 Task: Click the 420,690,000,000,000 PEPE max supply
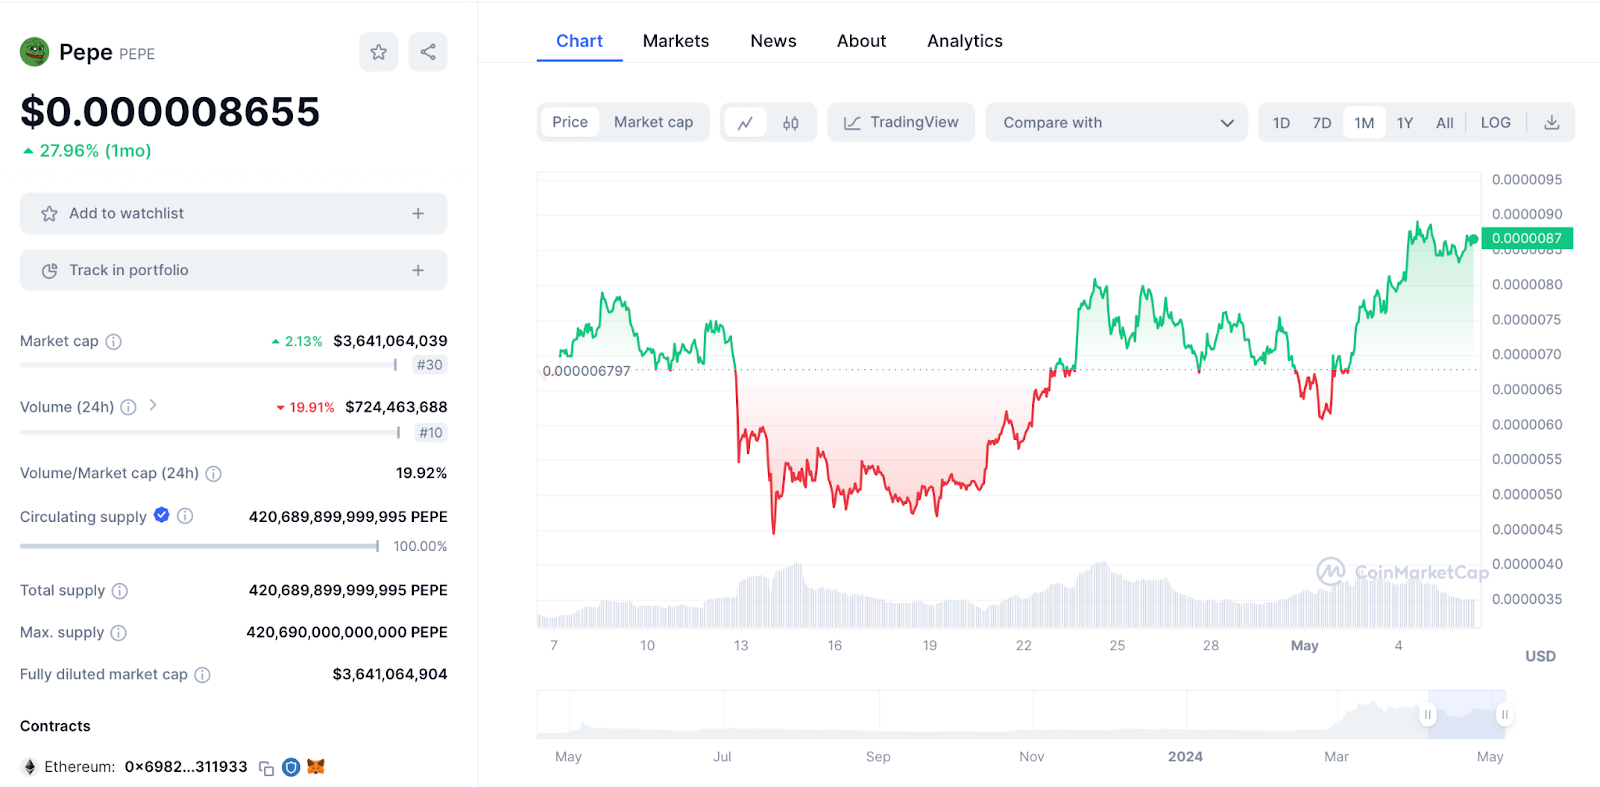pyautogui.click(x=347, y=632)
